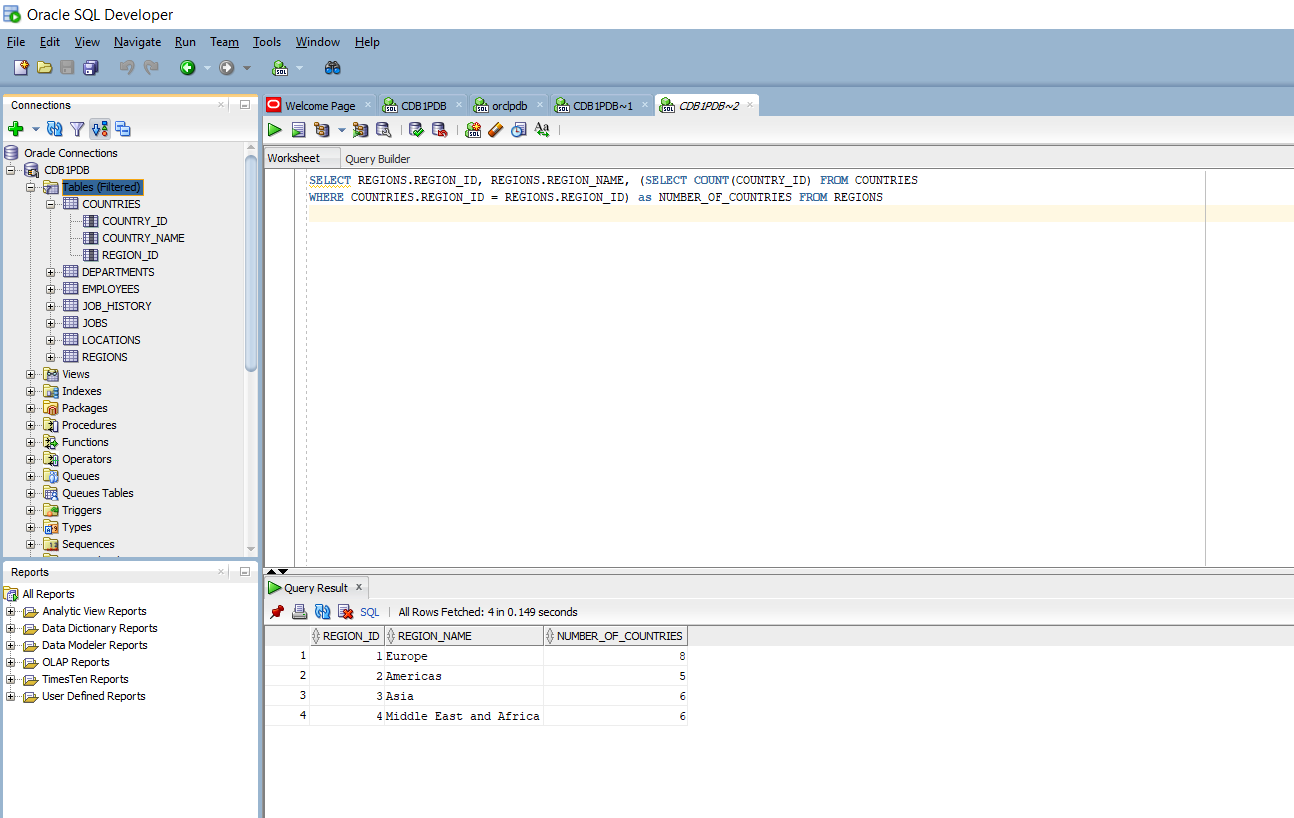The height and width of the screenshot is (818, 1294).
Task: Click the green Back navigation arrow
Action: [187, 67]
